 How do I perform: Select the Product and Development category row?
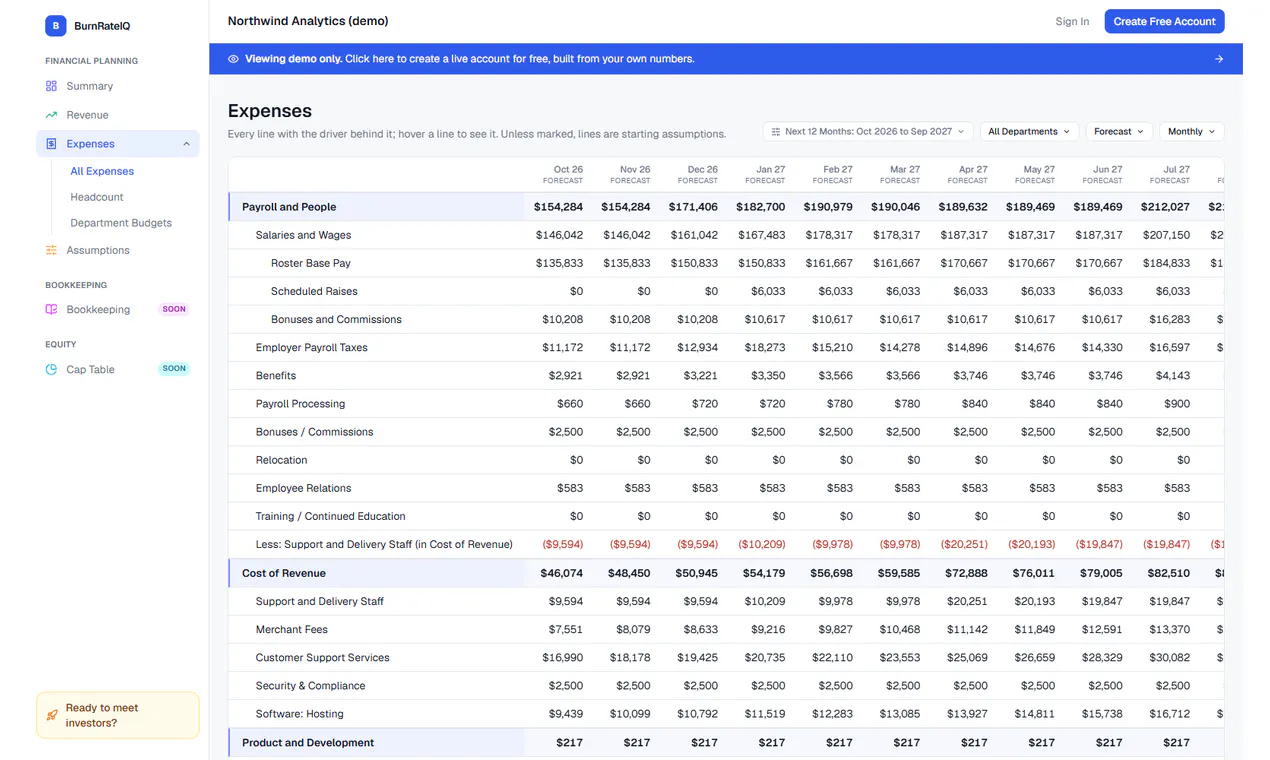725,743
